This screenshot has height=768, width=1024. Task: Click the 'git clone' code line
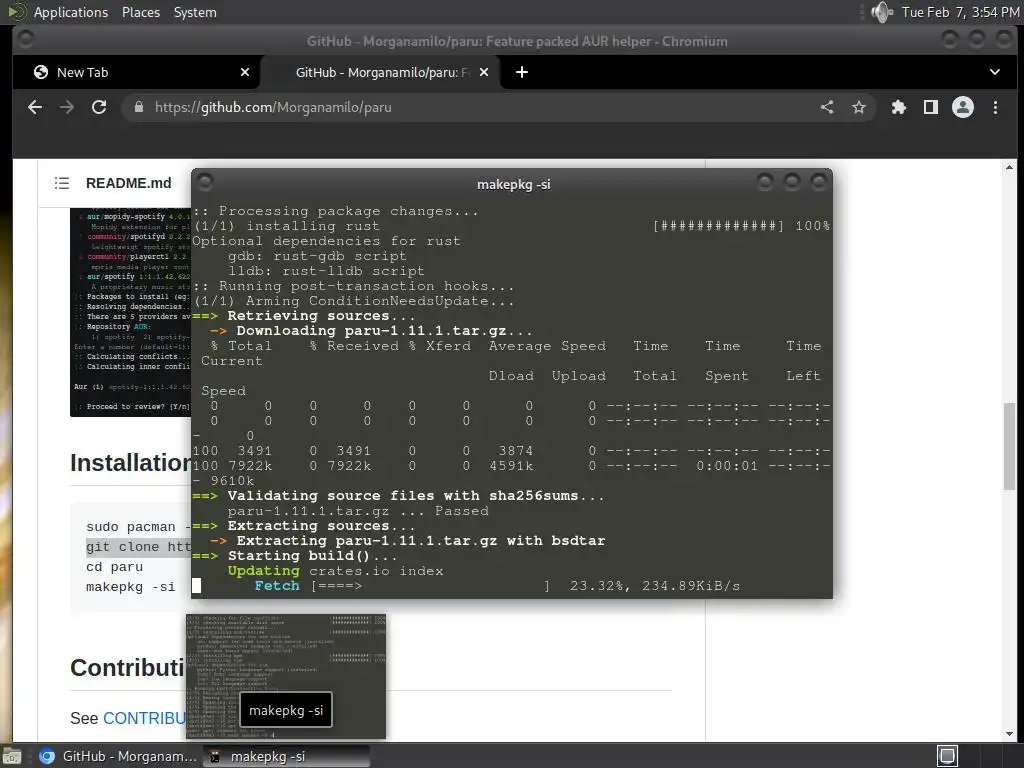point(138,547)
